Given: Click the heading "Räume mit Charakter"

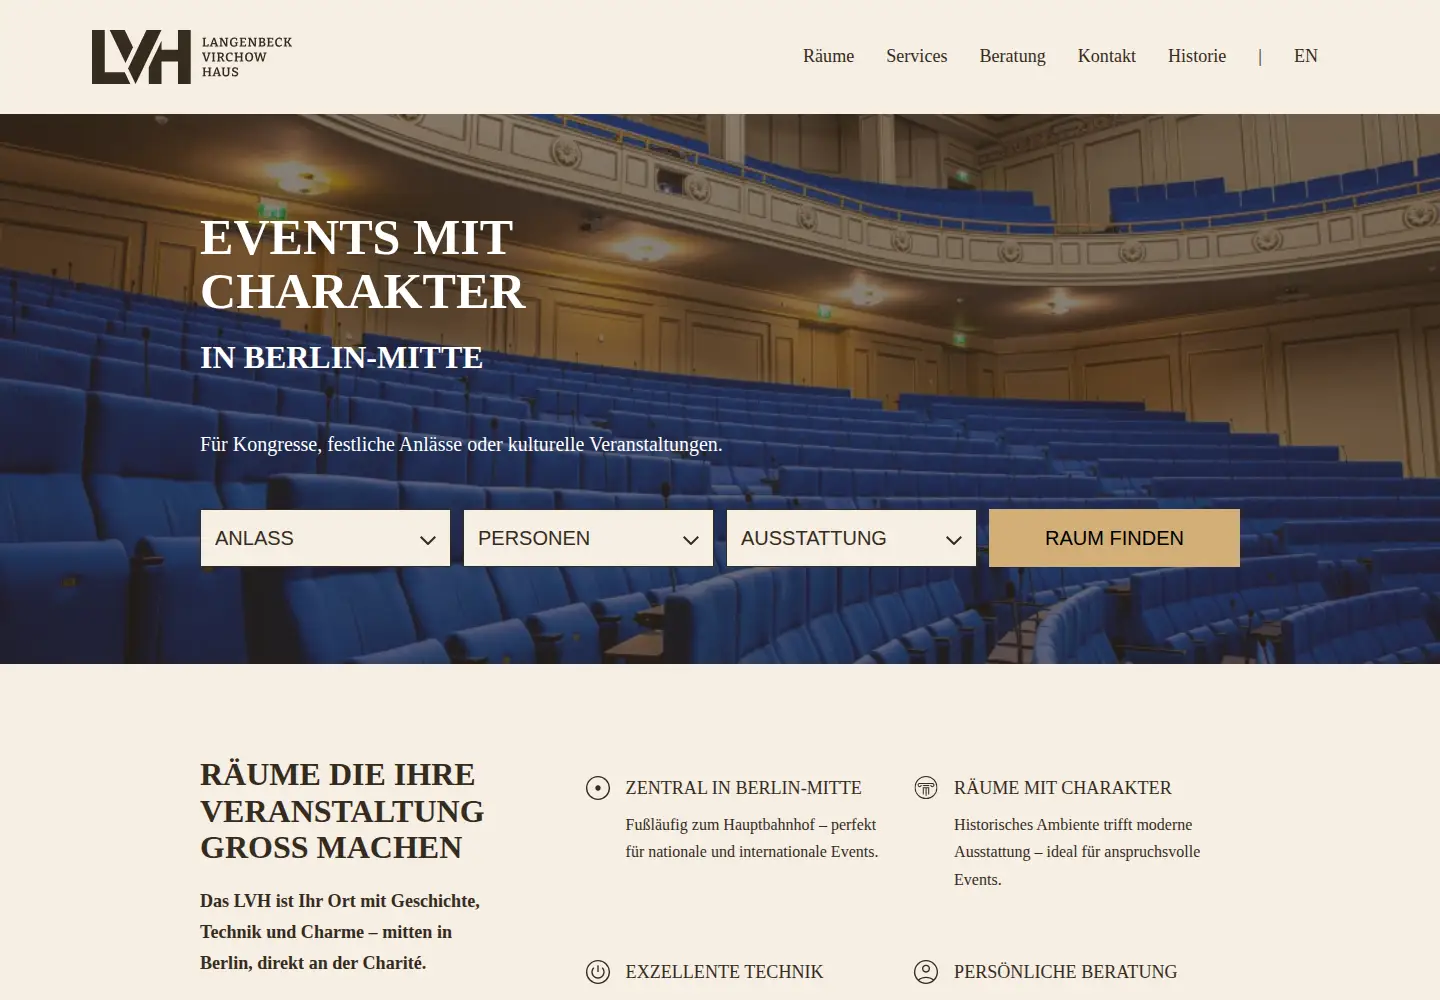Looking at the screenshot, I should (x=1062, y=788).
